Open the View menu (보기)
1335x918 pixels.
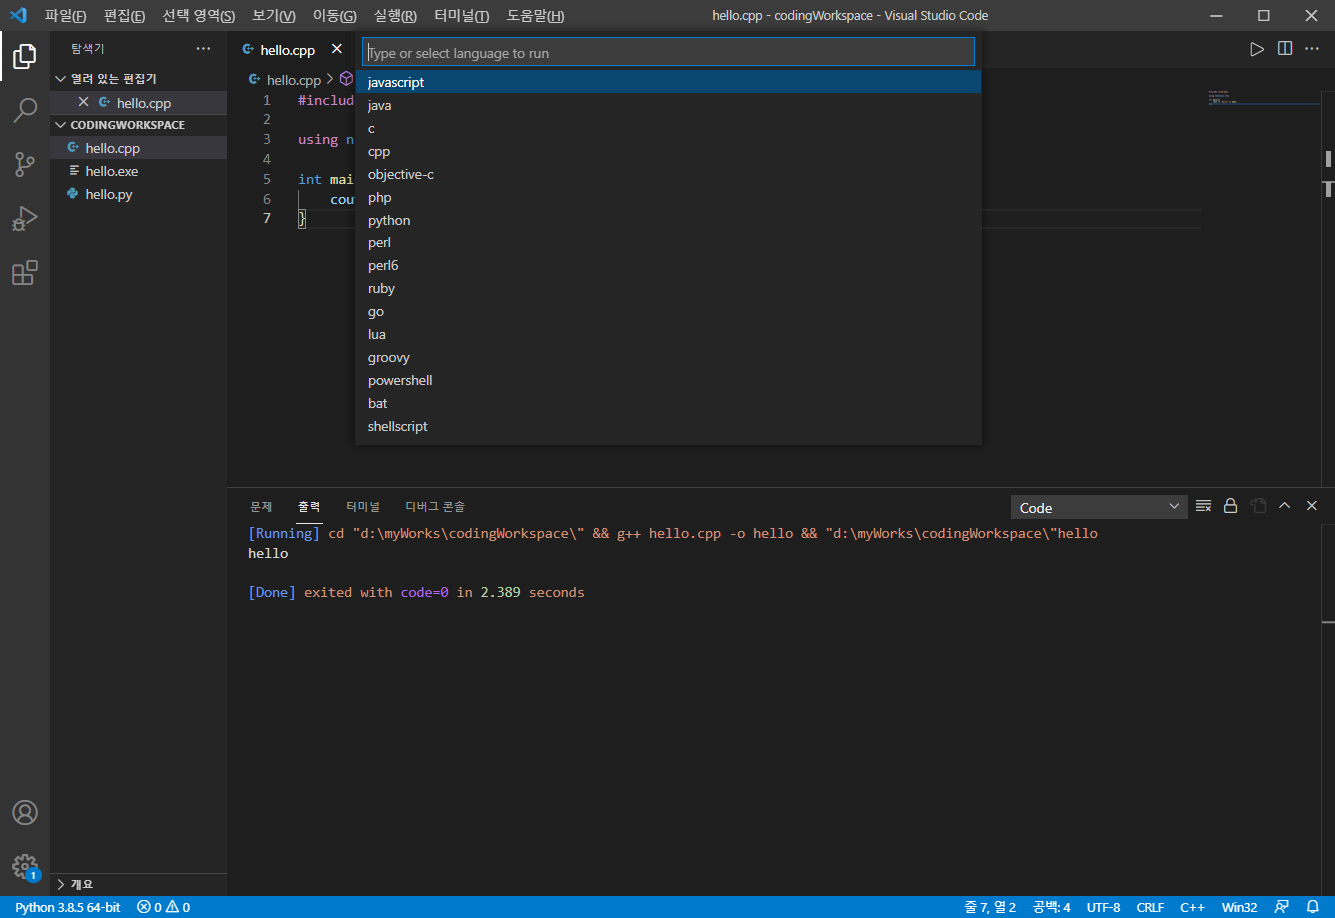point(274,15)
